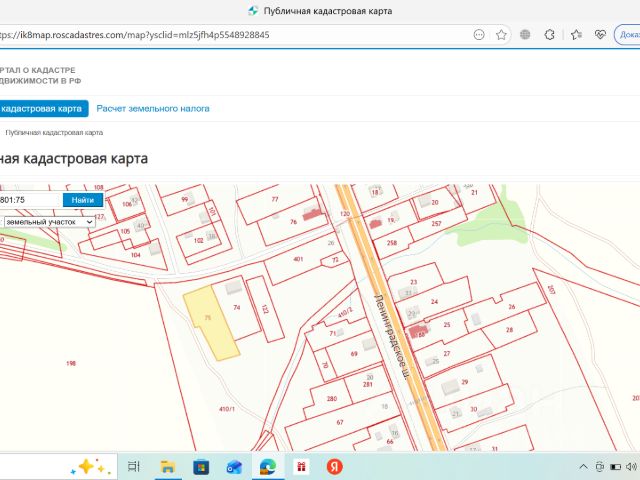Click parcel 122 on the map
Screen dimensions: 640x480
(265, 309)
